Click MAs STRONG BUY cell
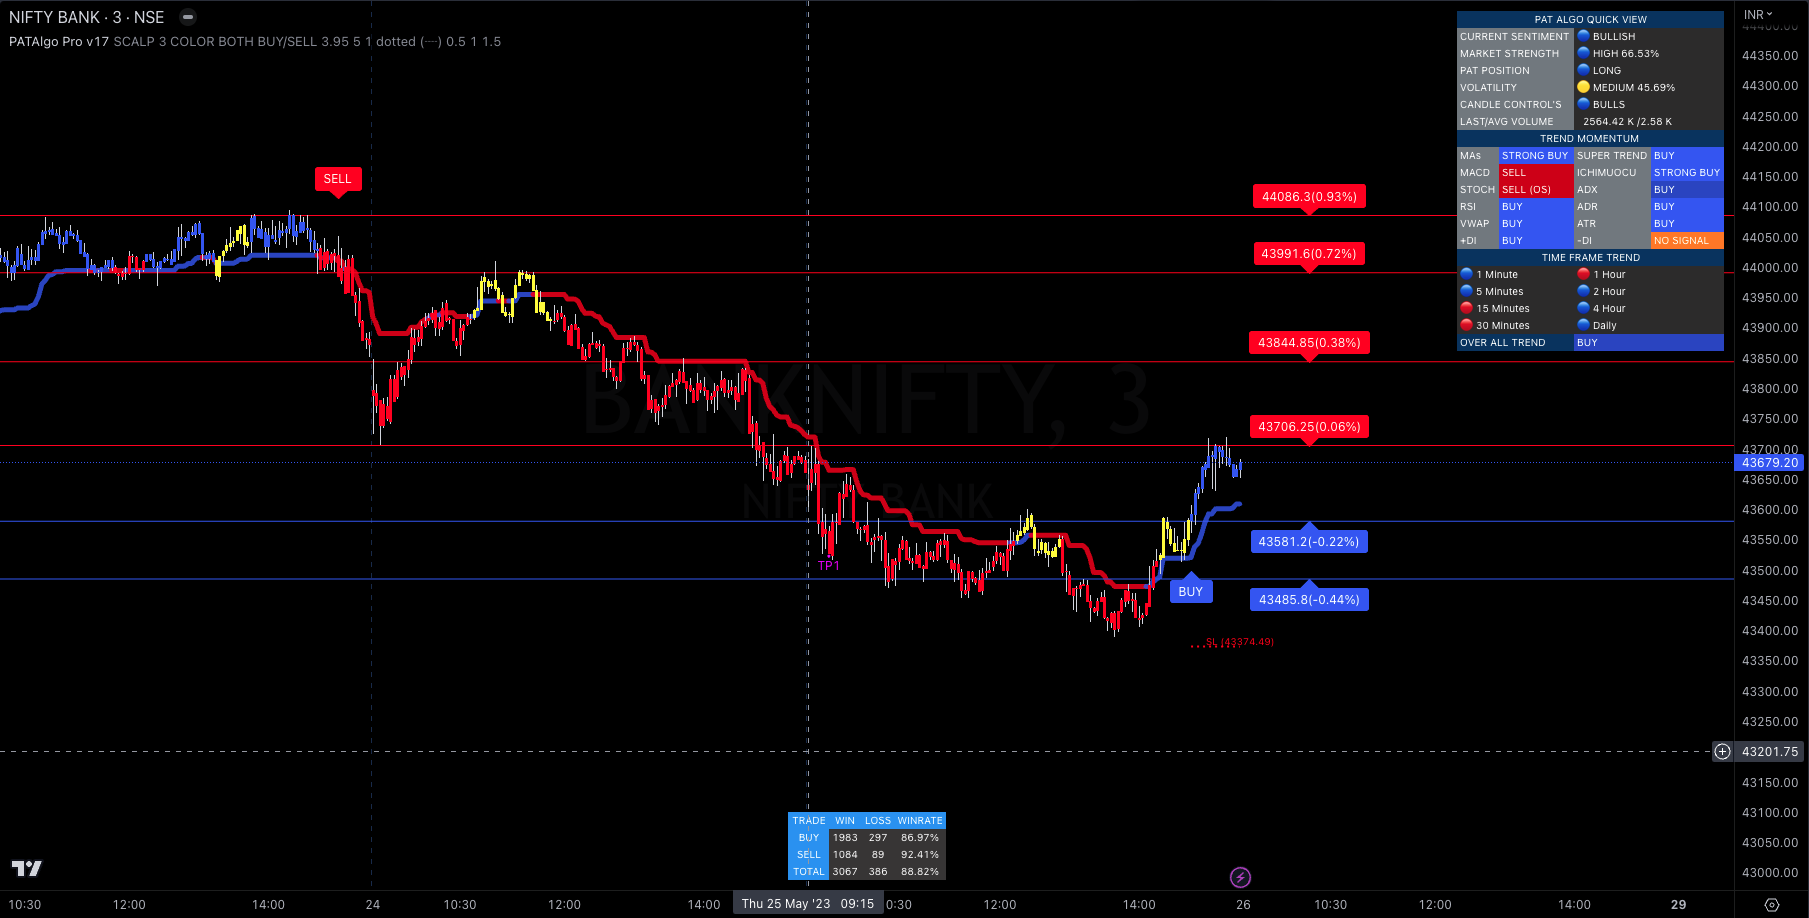Image resolution: width=1809 pixels, height=918 pixels. (1536, 155)
